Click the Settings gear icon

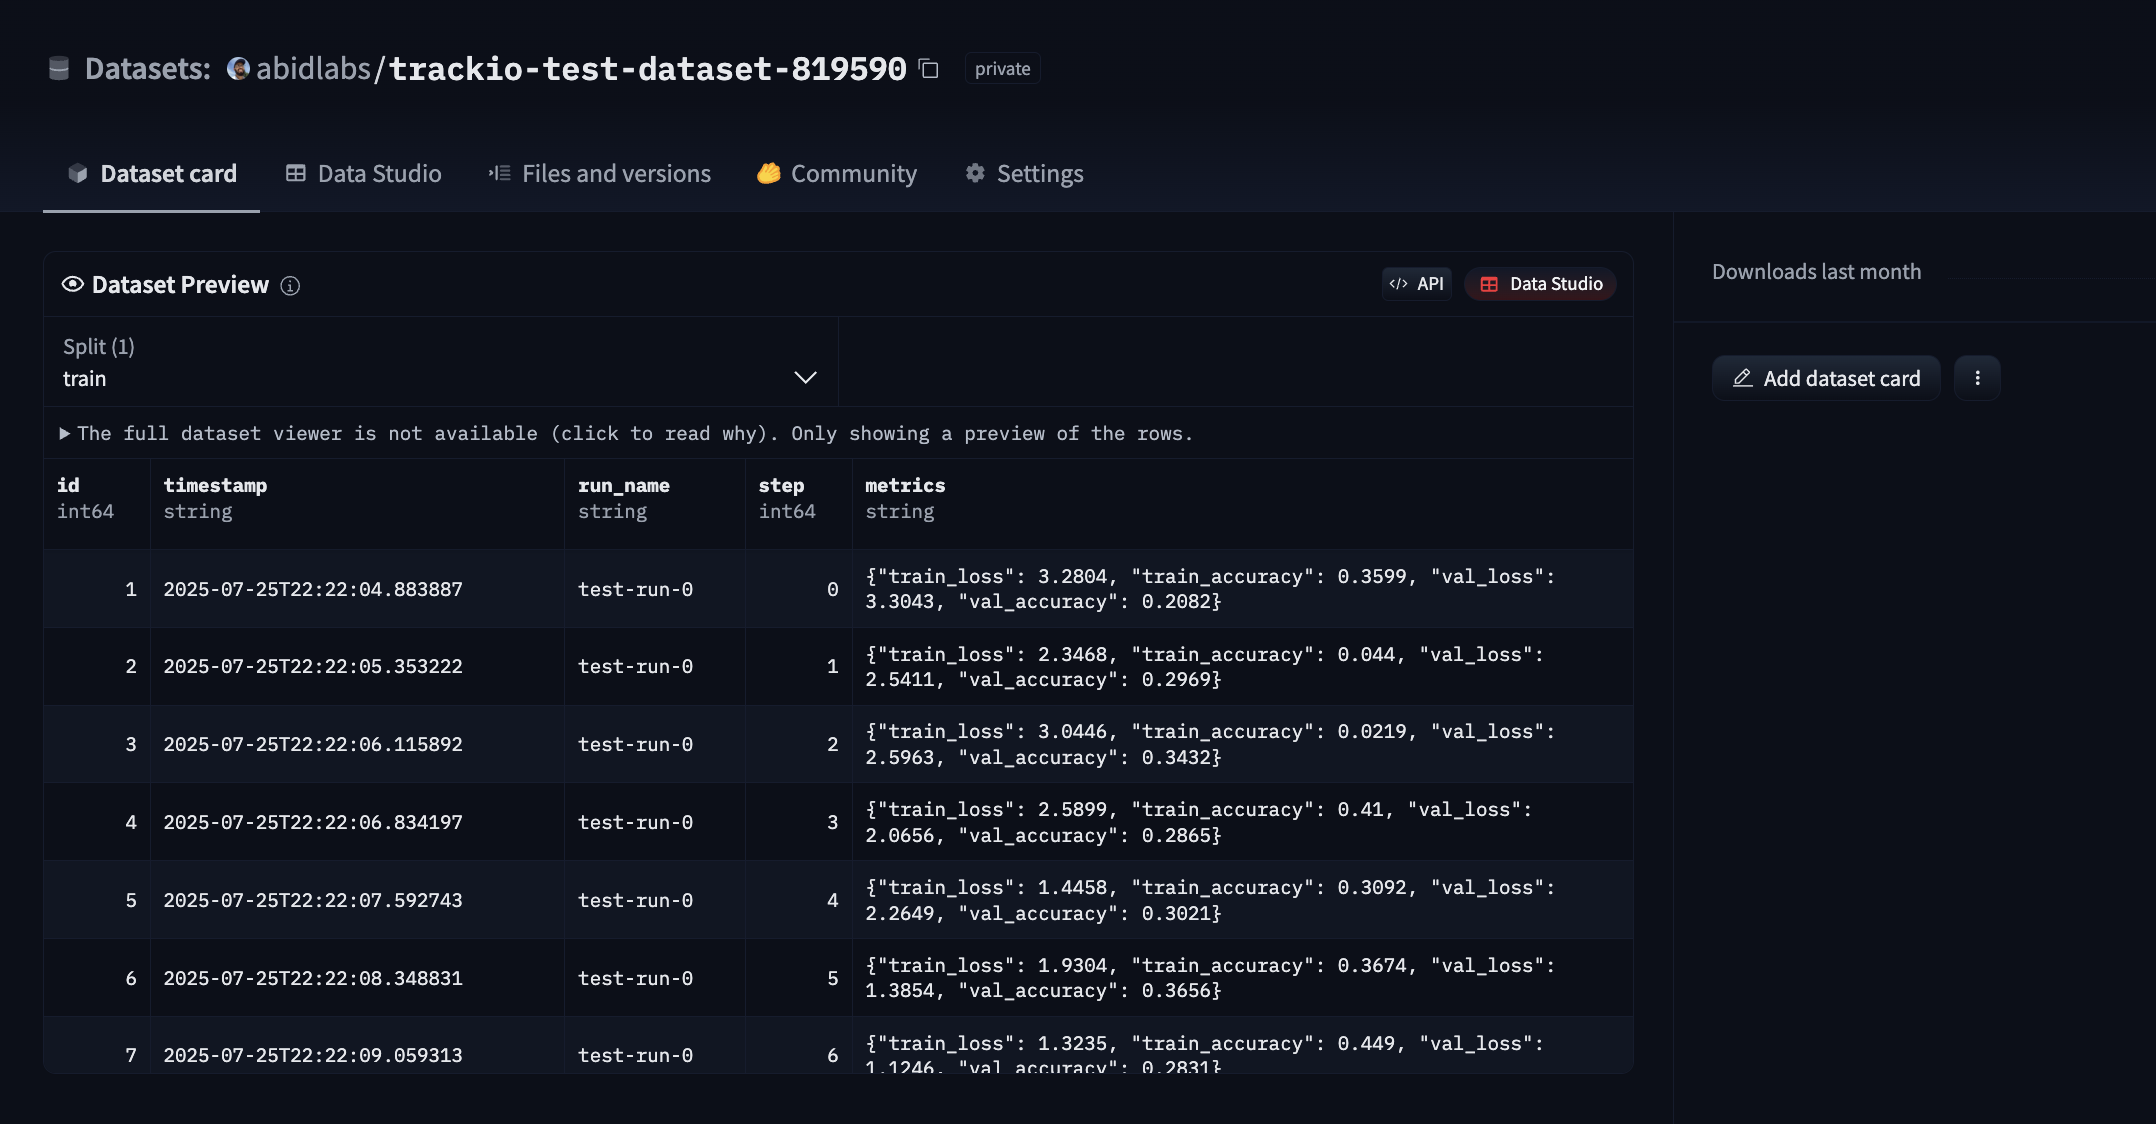tap(975, 174)
